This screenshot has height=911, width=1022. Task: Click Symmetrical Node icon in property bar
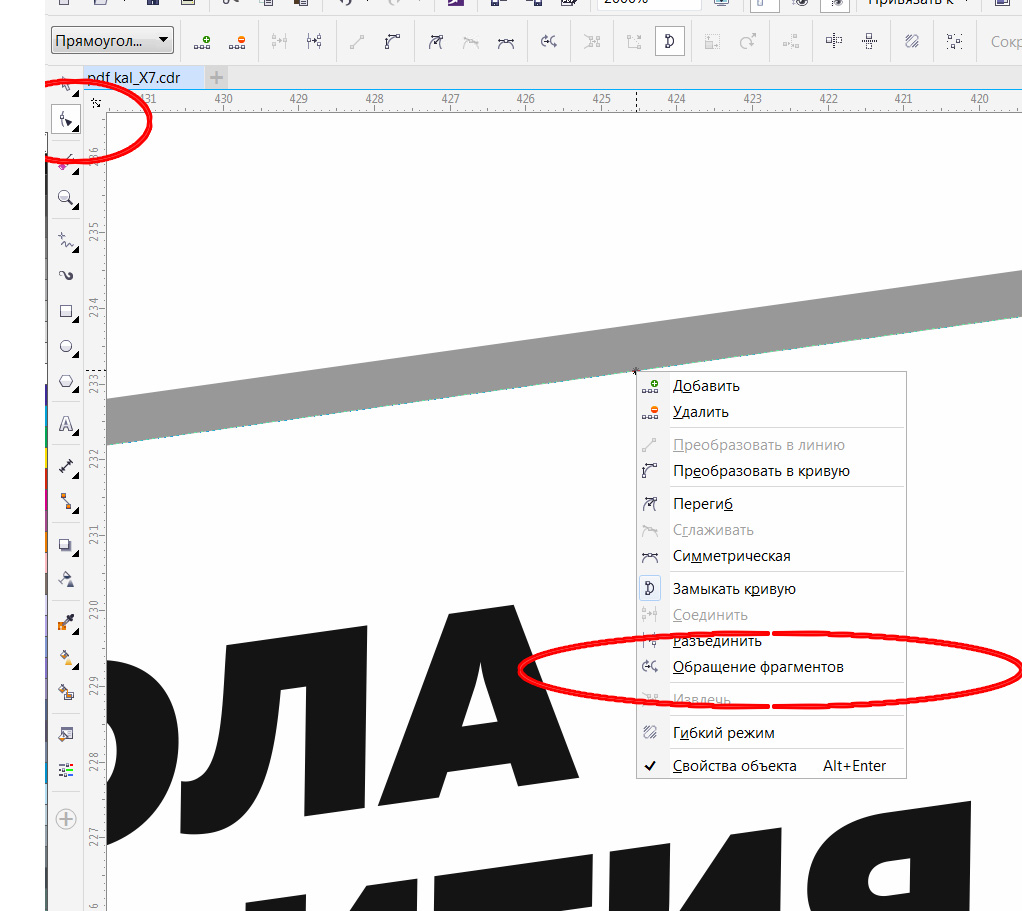(x=506, y=42)
